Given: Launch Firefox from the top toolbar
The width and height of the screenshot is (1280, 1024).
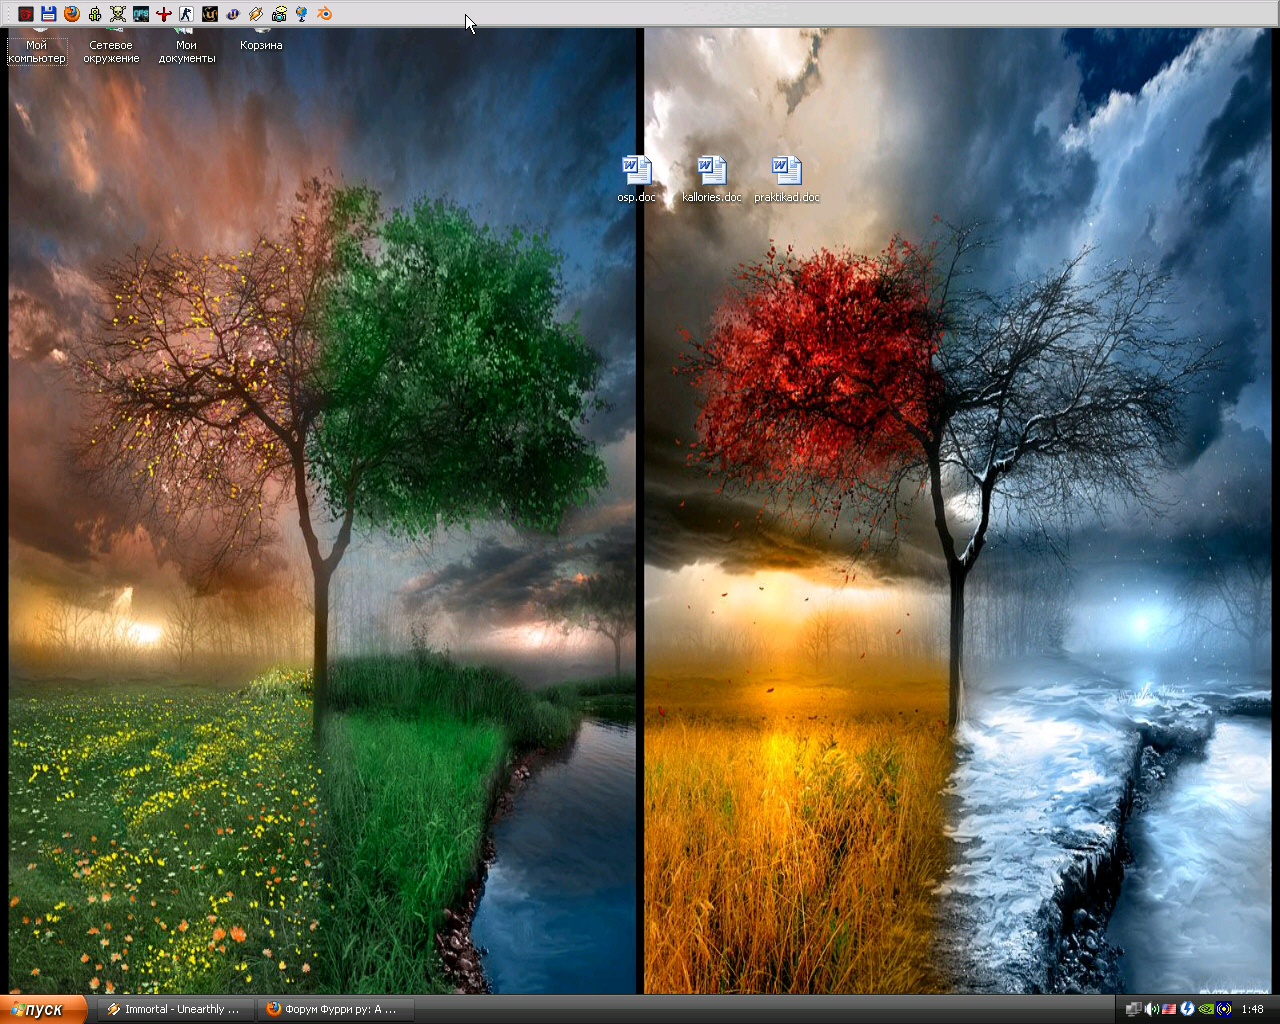Looking at the screenshot, I should point(71,14).
